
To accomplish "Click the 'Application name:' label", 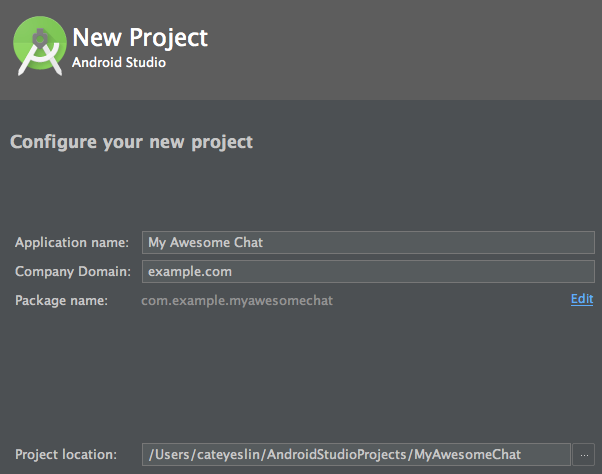I will (x=72, y=243).
